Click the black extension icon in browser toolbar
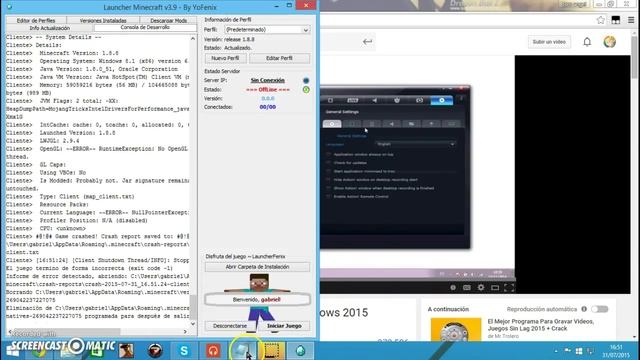The height and width of the screenshot is (360, 640). pyautogui.click(x=616, y=20)
